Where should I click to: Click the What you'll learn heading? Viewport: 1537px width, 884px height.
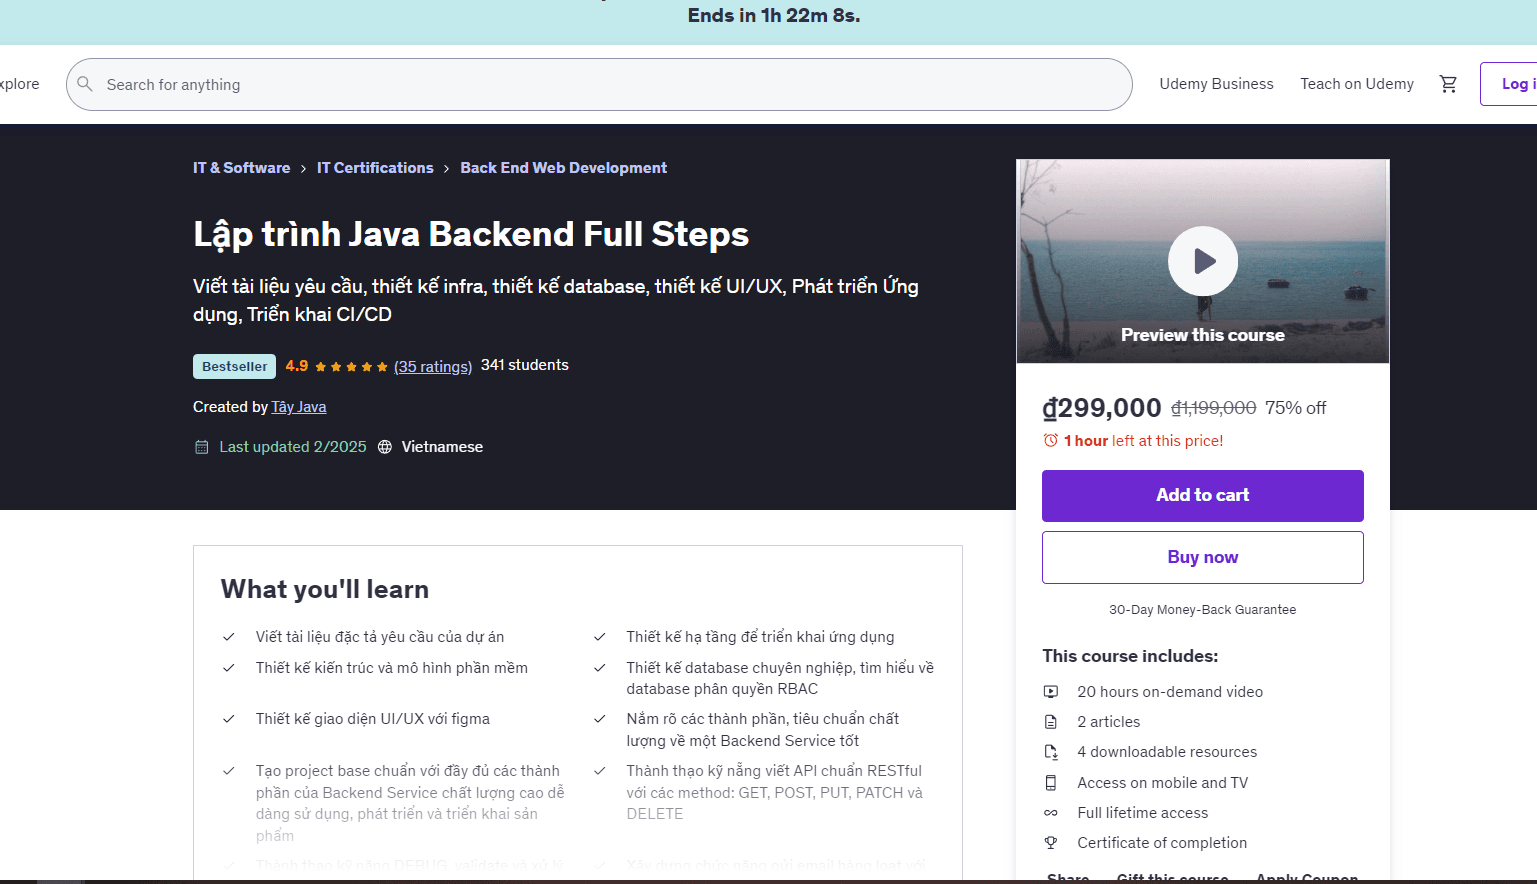point(325,589)
